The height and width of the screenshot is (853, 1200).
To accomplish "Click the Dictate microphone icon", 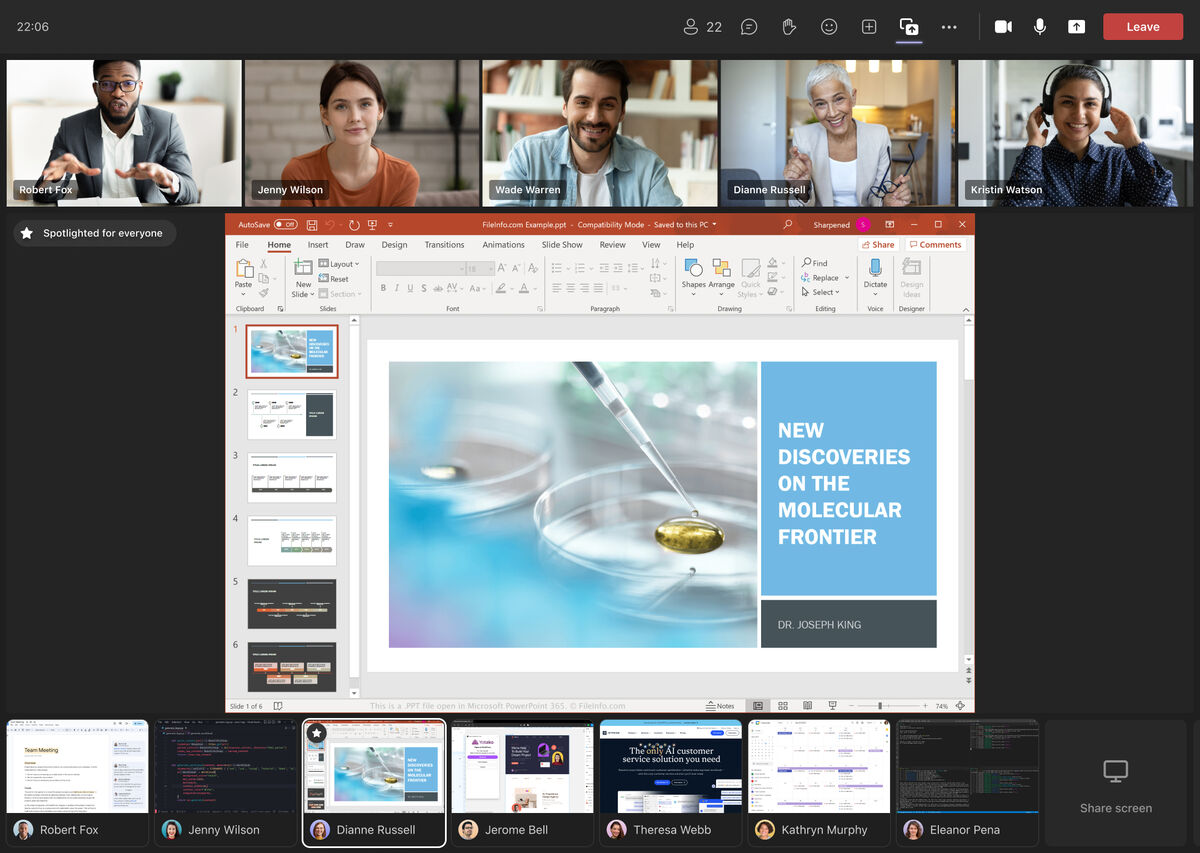I will click(875, 268).
